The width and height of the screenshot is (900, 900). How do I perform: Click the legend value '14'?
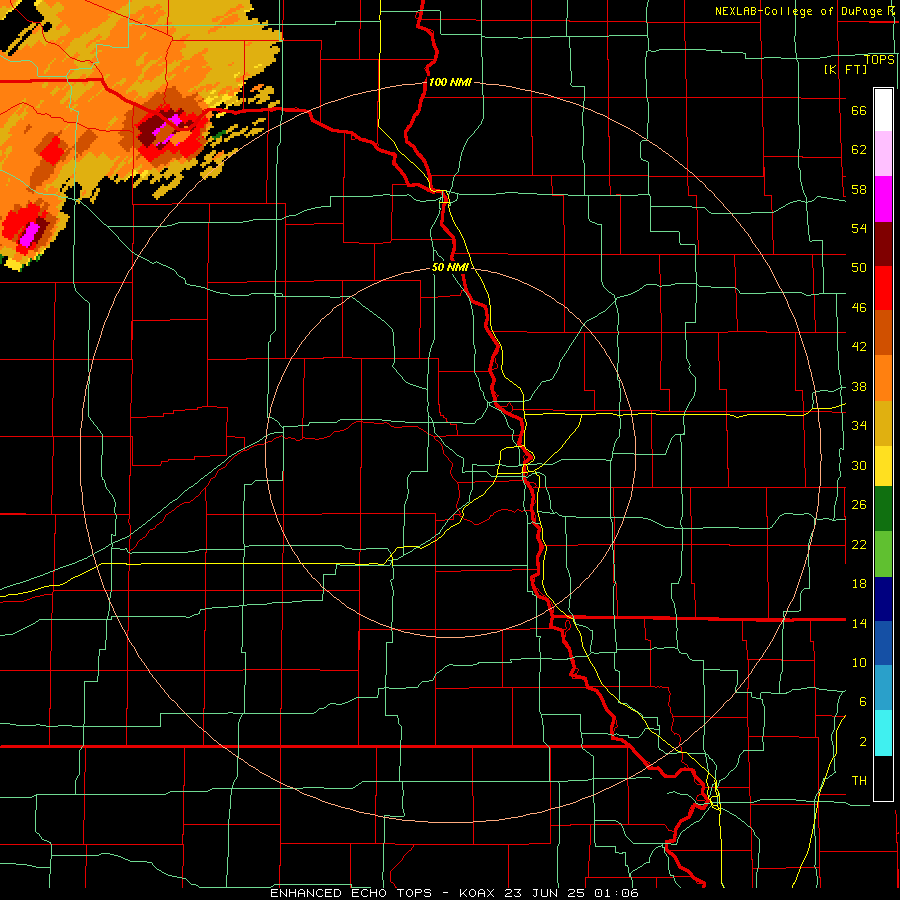859,623
